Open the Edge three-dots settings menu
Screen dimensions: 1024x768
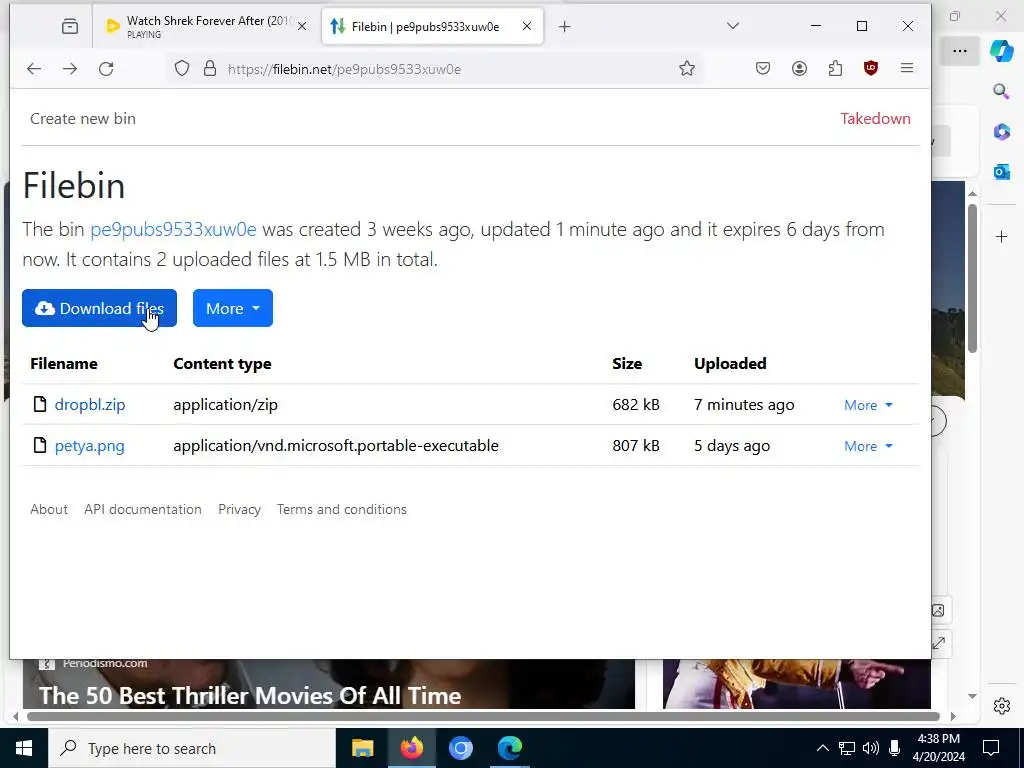click(959, 51)
